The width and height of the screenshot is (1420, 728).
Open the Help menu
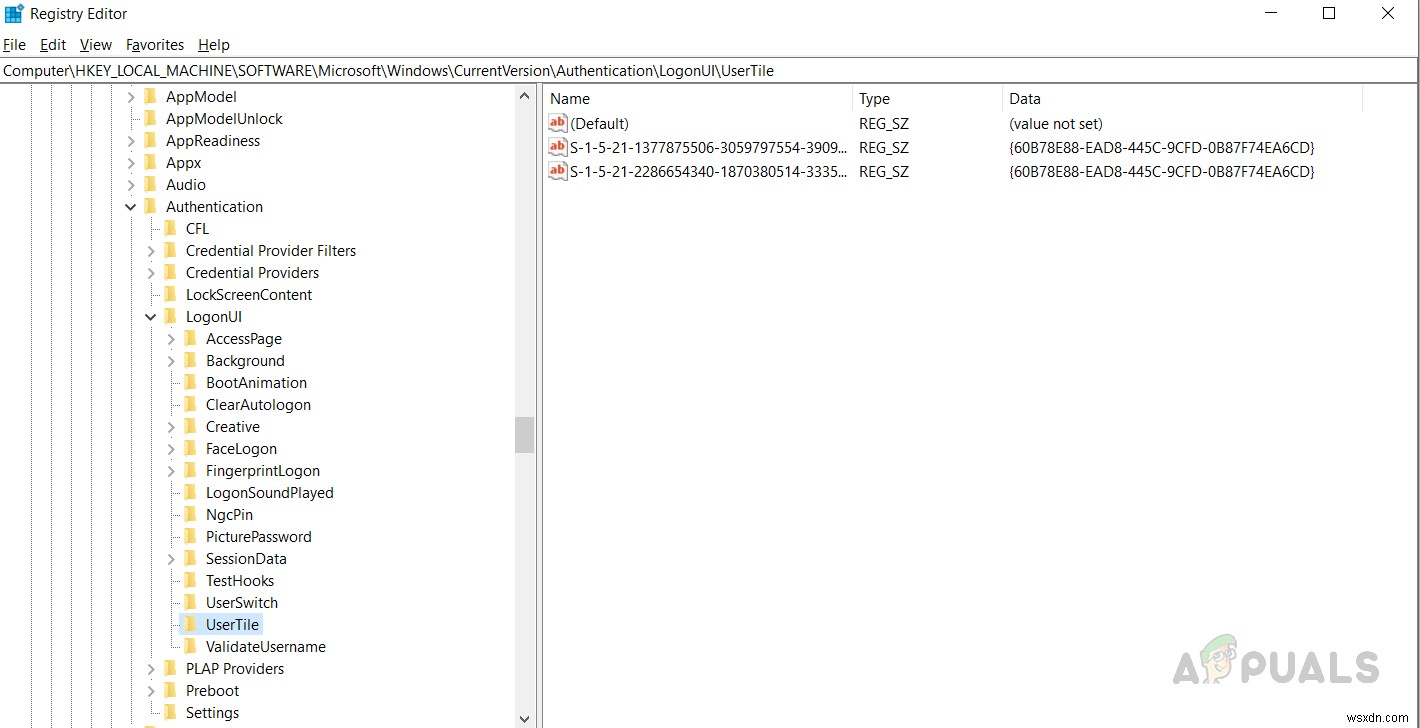(214, 45)
